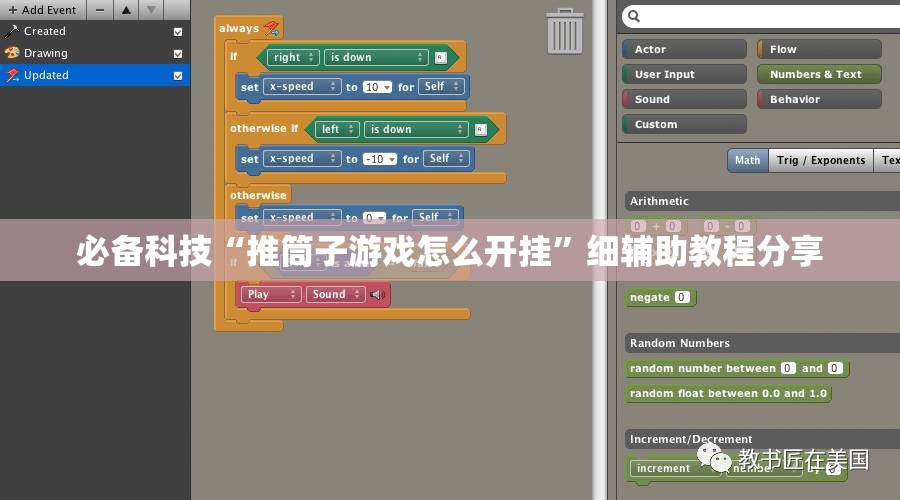The image size is (900, 500).
Task: Toggle the Created event checkbox
Action: 178,32
